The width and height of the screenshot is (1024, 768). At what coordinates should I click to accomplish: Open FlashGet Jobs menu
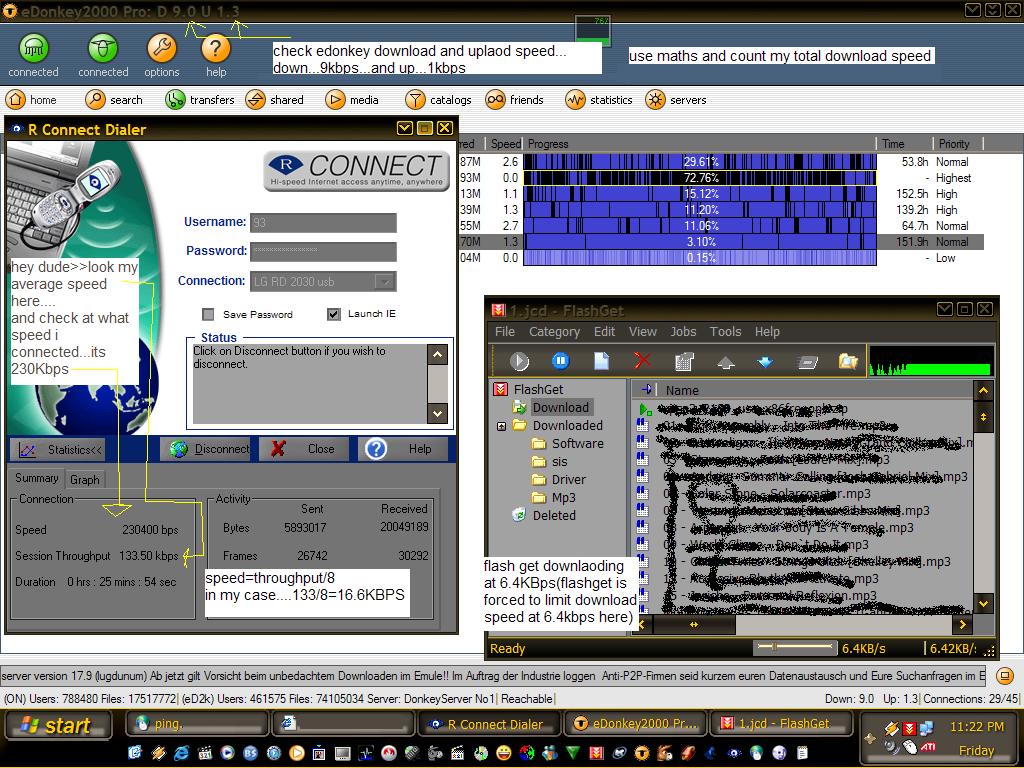[683, 332]
